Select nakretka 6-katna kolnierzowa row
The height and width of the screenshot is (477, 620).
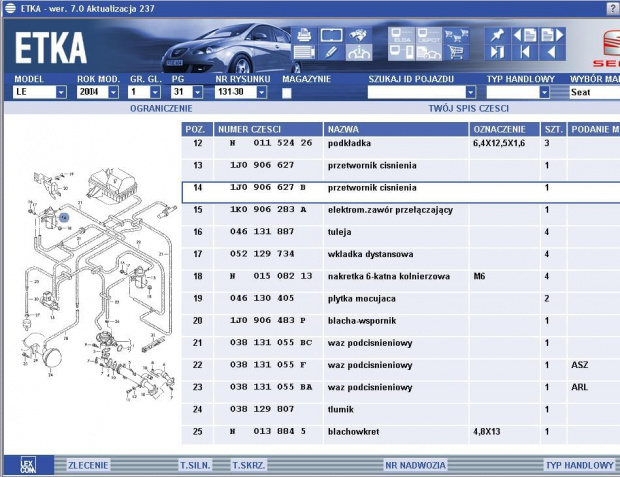401,281
